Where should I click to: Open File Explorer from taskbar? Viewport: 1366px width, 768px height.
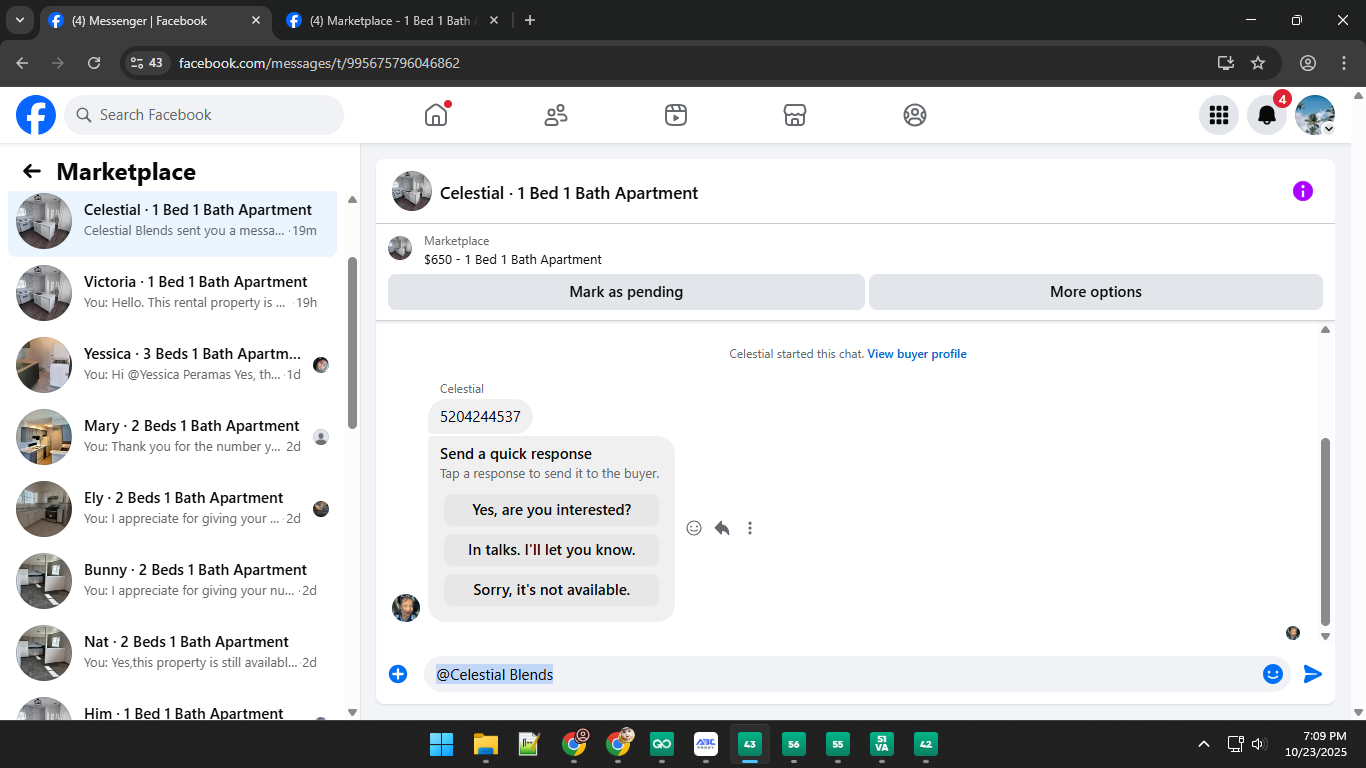pos(486,744)
